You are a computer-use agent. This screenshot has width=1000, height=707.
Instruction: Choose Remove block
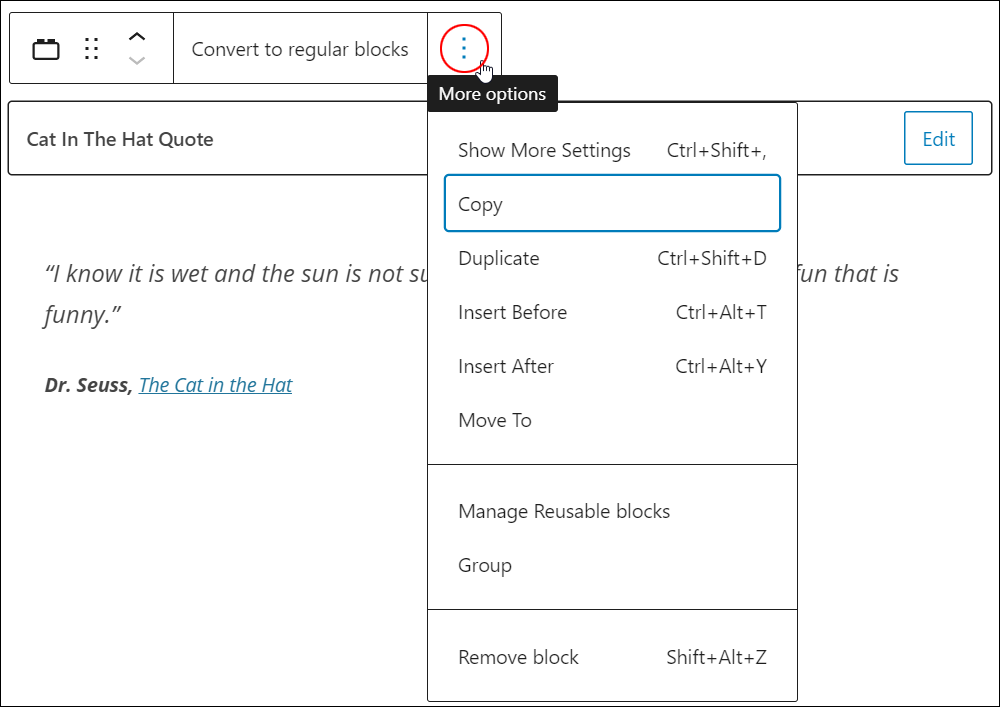(x=612, y=657)
